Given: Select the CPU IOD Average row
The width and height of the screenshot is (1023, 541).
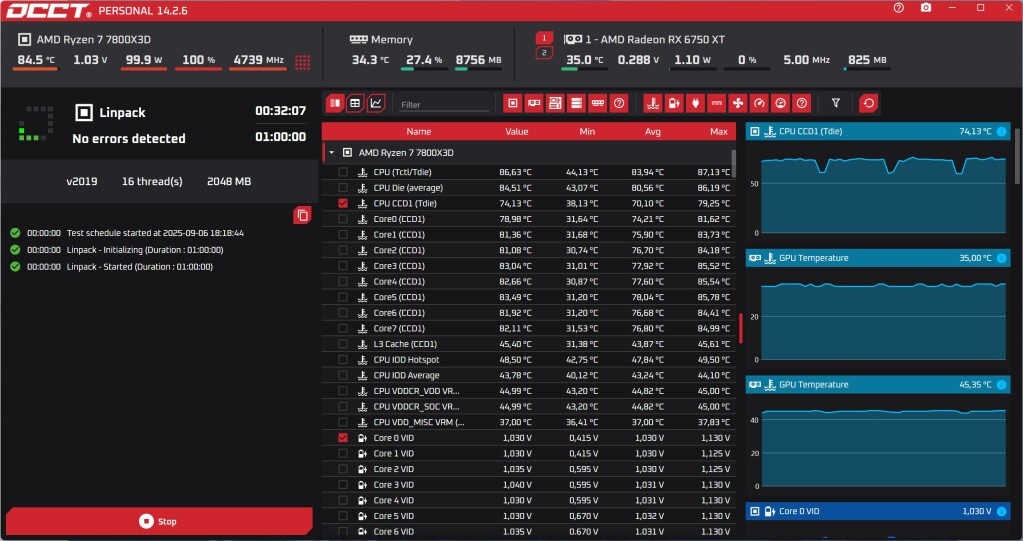Looking at the screenshot, I should 528,375.
